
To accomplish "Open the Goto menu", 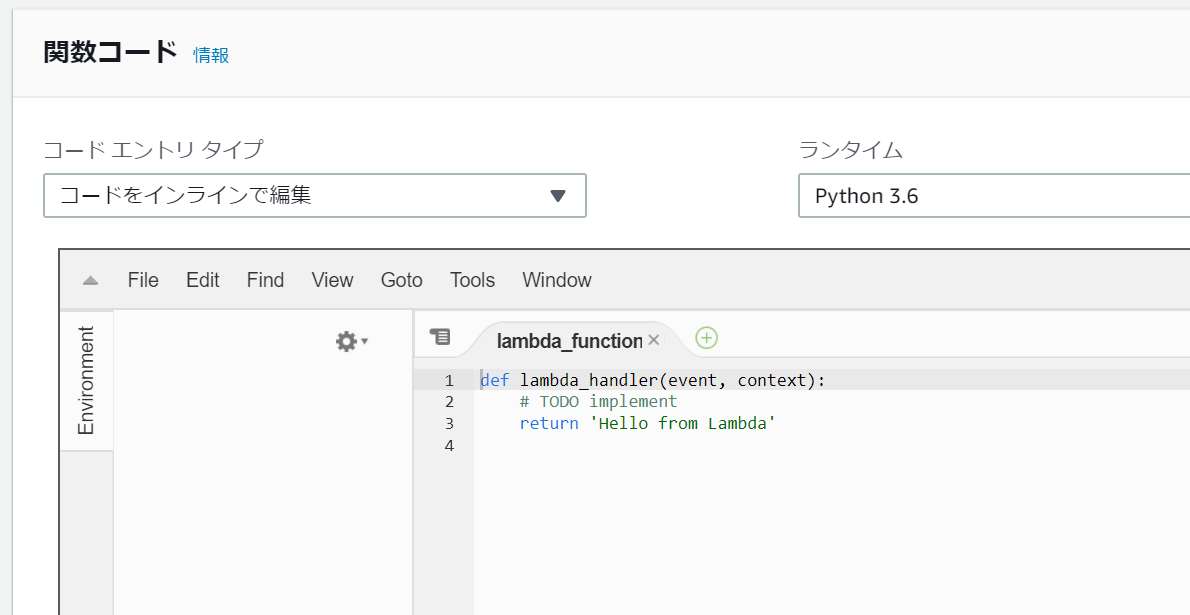I will pos(401,281).
